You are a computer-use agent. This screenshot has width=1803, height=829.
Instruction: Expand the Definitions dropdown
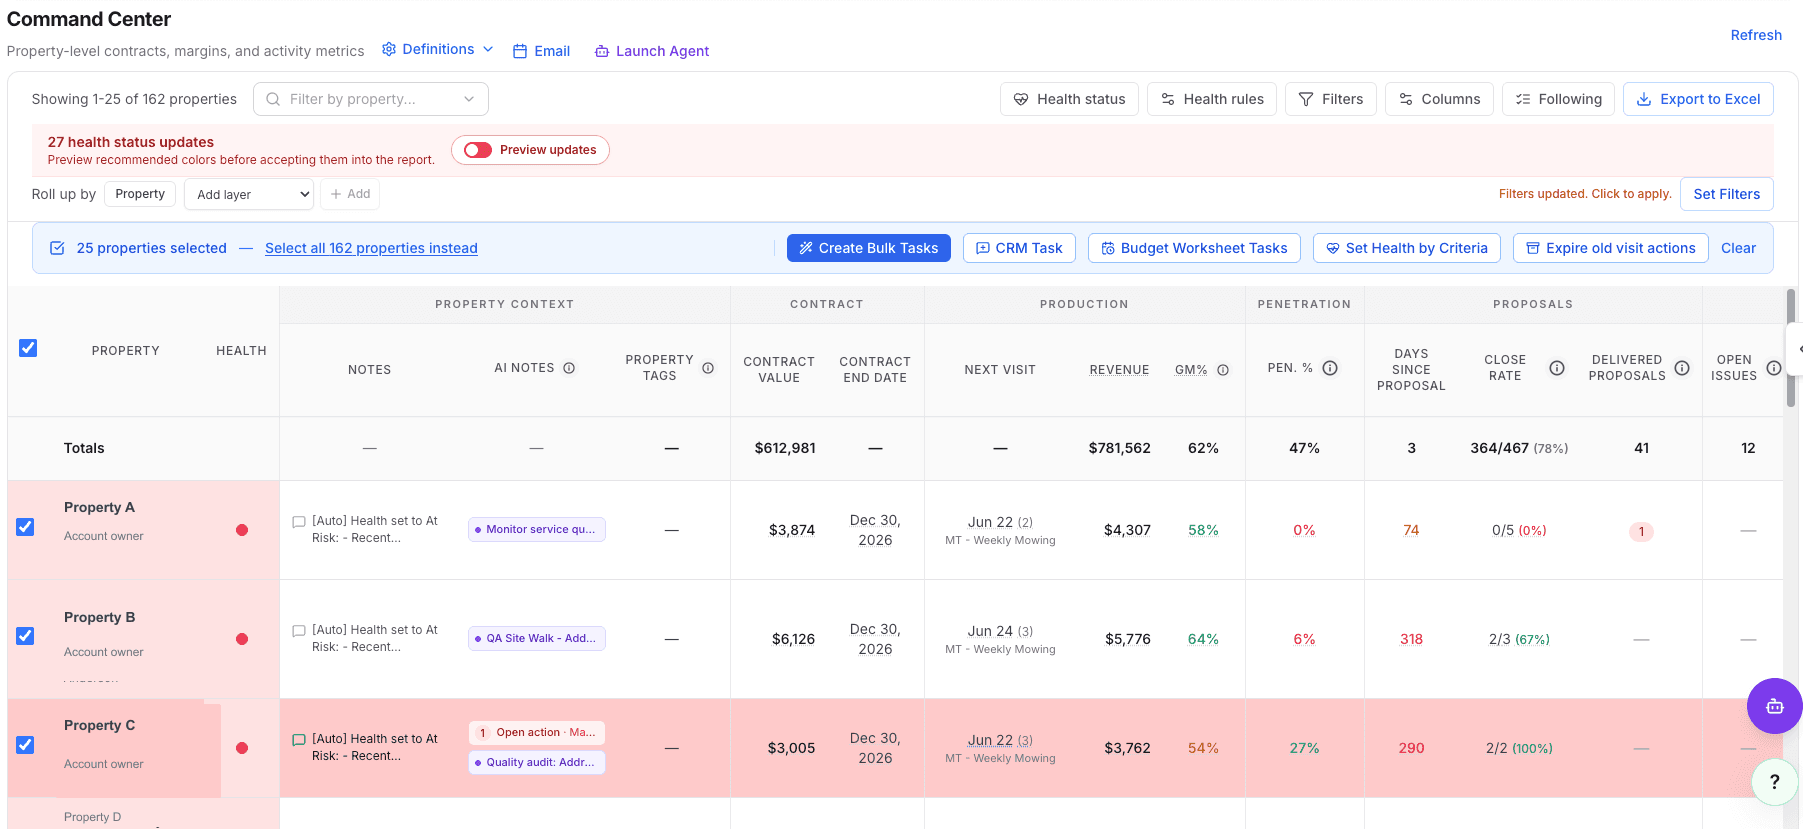click(438, 49)
